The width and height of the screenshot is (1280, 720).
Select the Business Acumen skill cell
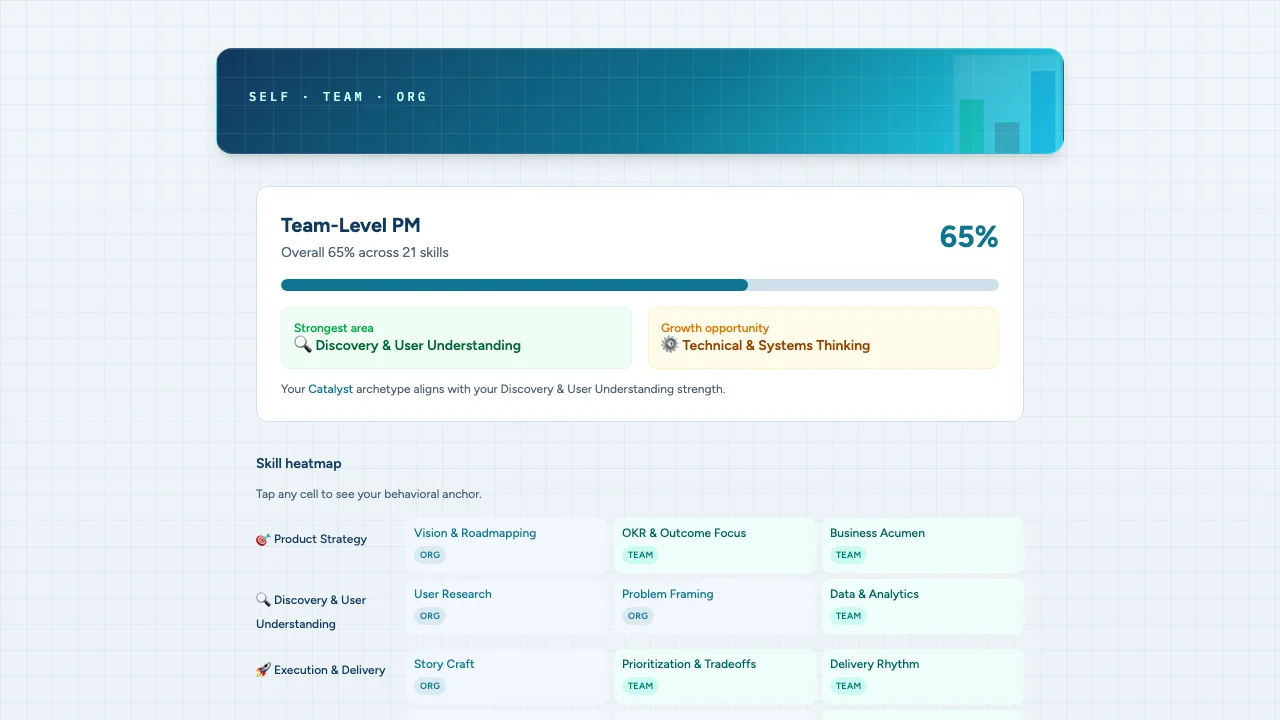923,545
